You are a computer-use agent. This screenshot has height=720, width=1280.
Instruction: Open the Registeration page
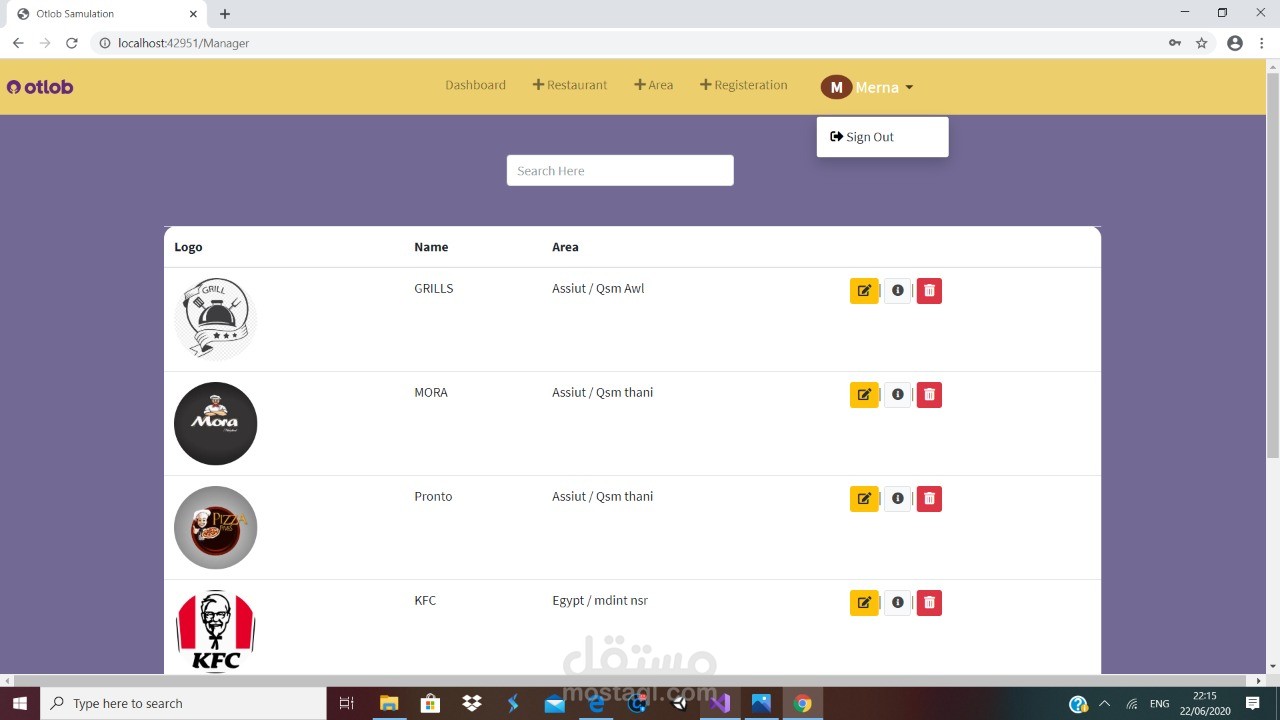(x=744, y=85)
